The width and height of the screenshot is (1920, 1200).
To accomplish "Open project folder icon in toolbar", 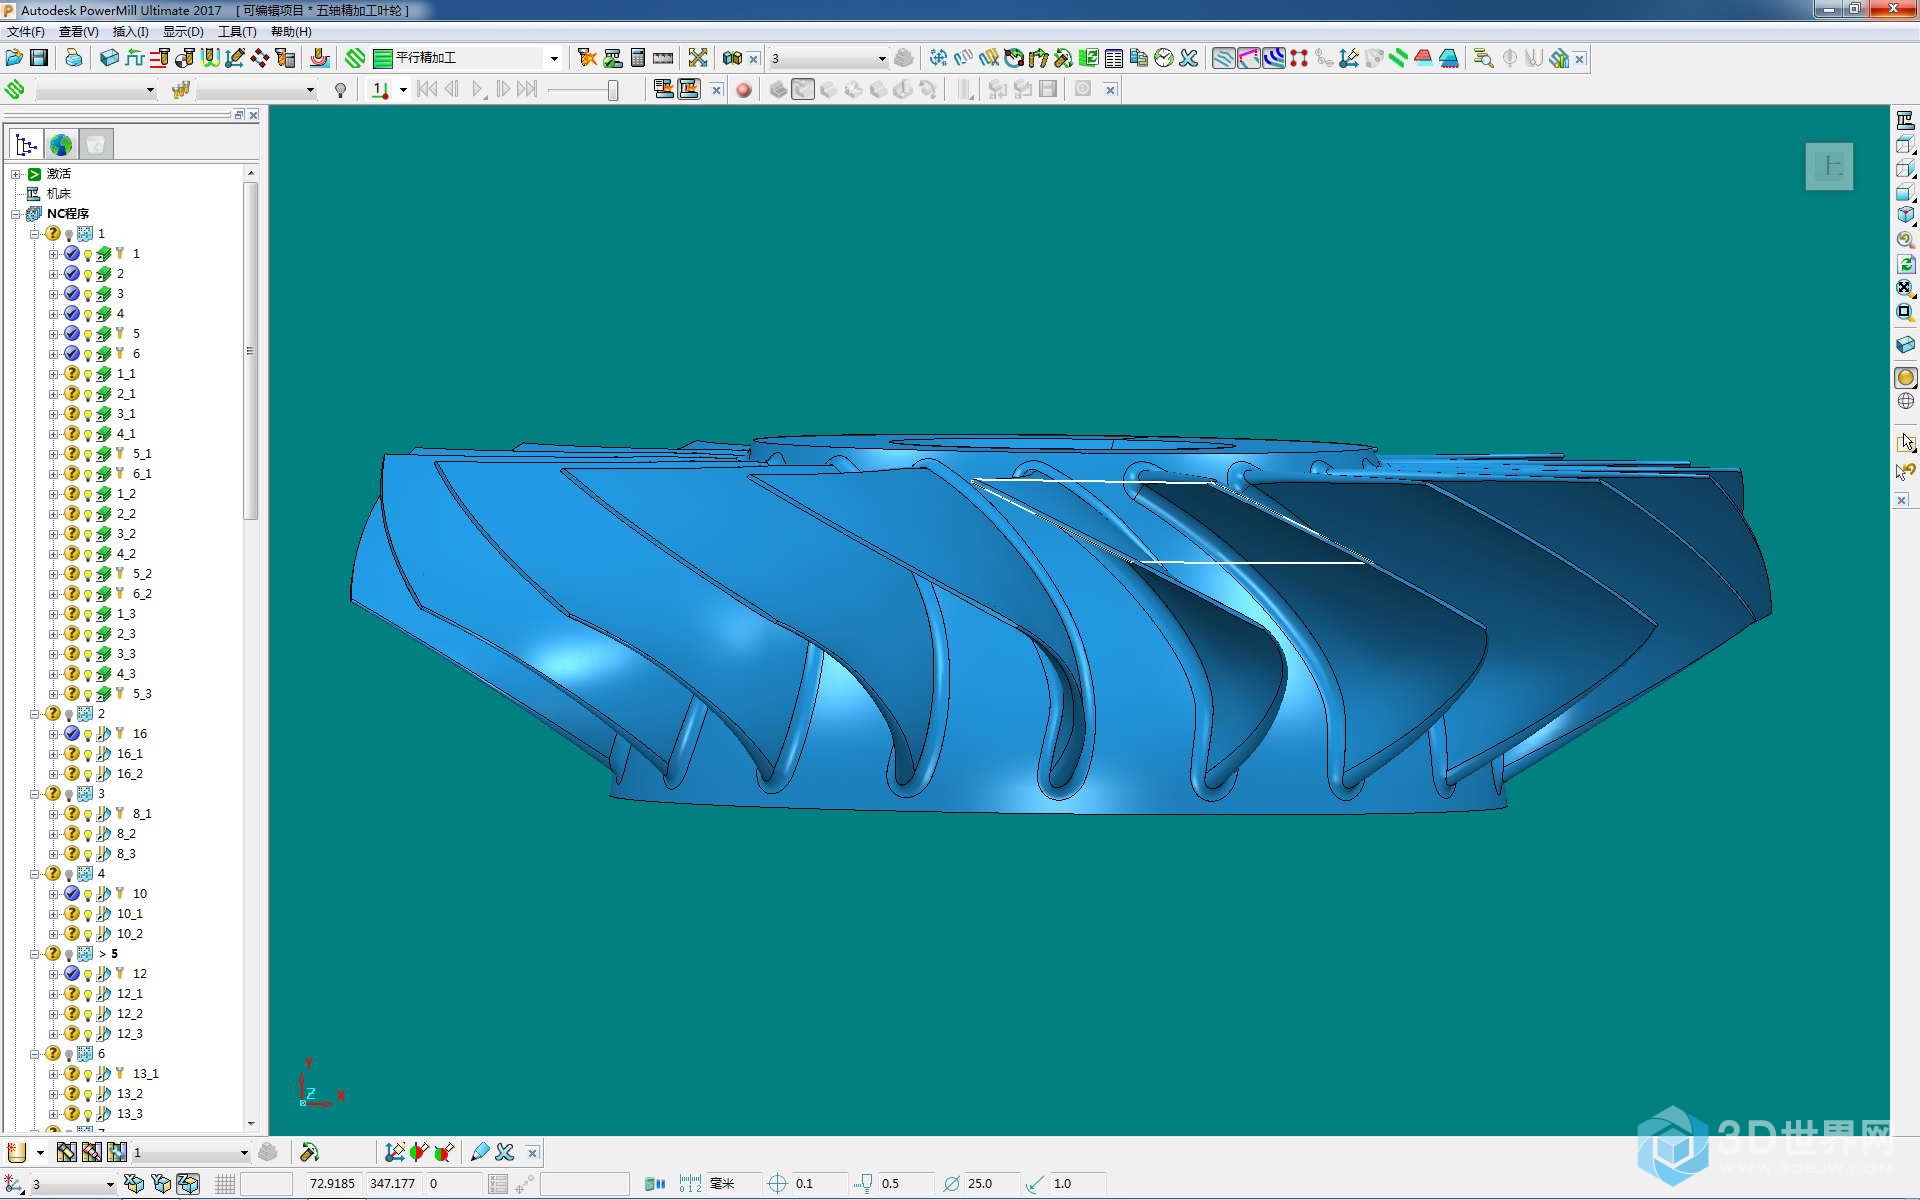I will point(14,58).
